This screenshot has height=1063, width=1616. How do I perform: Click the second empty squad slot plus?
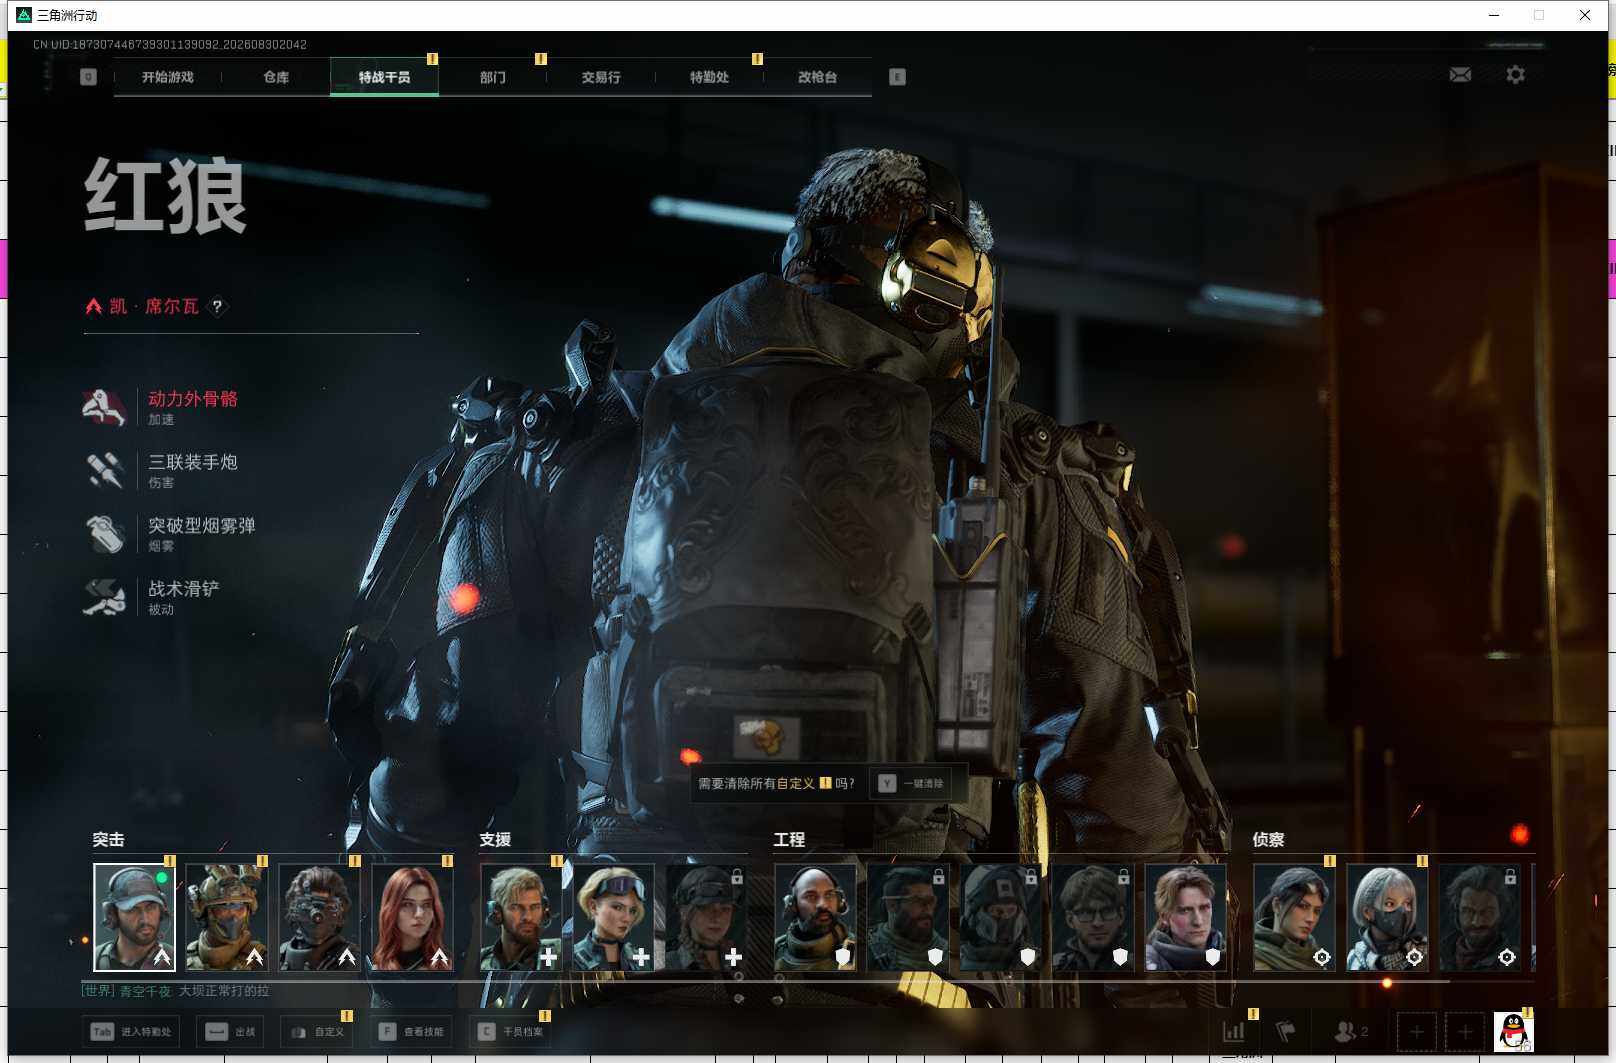[1465, 1031]
